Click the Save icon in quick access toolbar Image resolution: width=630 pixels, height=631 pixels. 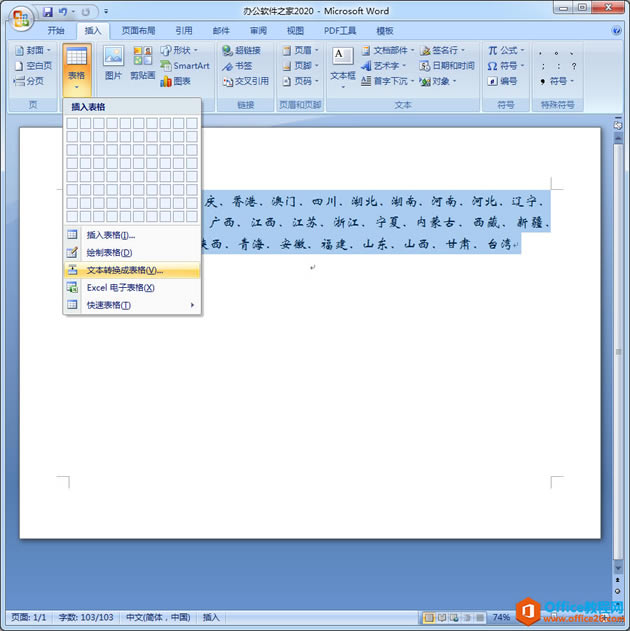click(x=48, y=12)
